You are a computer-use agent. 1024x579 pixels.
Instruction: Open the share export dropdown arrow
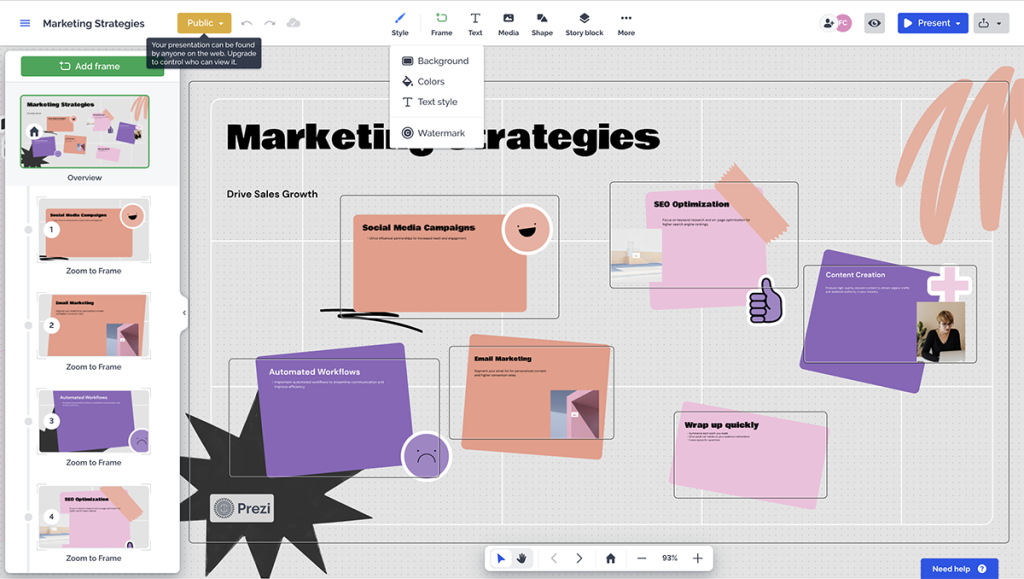(x=1000, y=22)
